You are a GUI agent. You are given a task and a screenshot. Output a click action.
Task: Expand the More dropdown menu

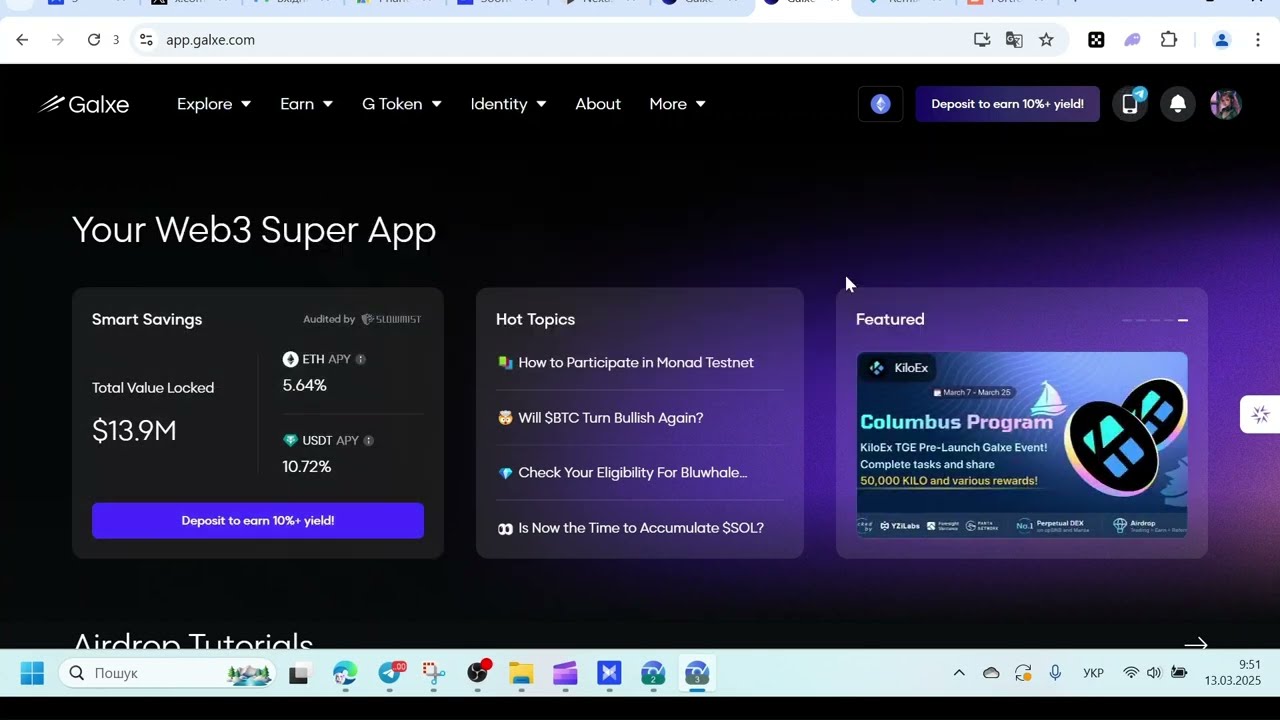(x=678, y=104)
